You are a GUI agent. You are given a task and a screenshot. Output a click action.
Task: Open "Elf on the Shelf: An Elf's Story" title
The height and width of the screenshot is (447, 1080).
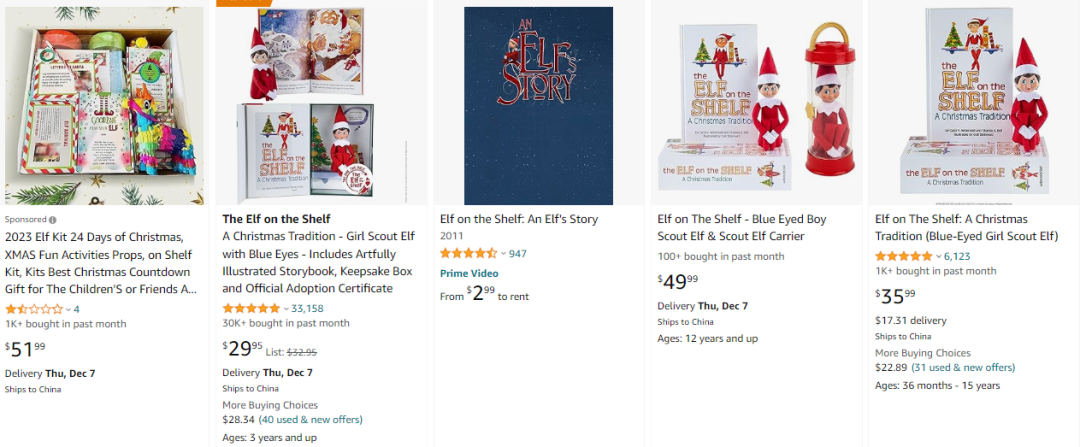[533, 219]
